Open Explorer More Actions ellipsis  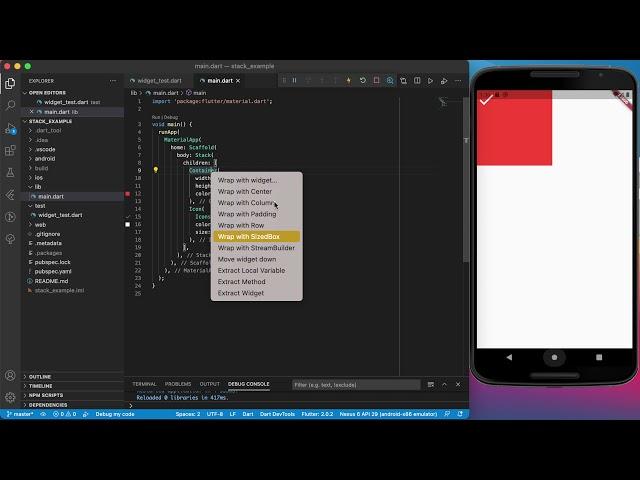click(x=113, y=81)
